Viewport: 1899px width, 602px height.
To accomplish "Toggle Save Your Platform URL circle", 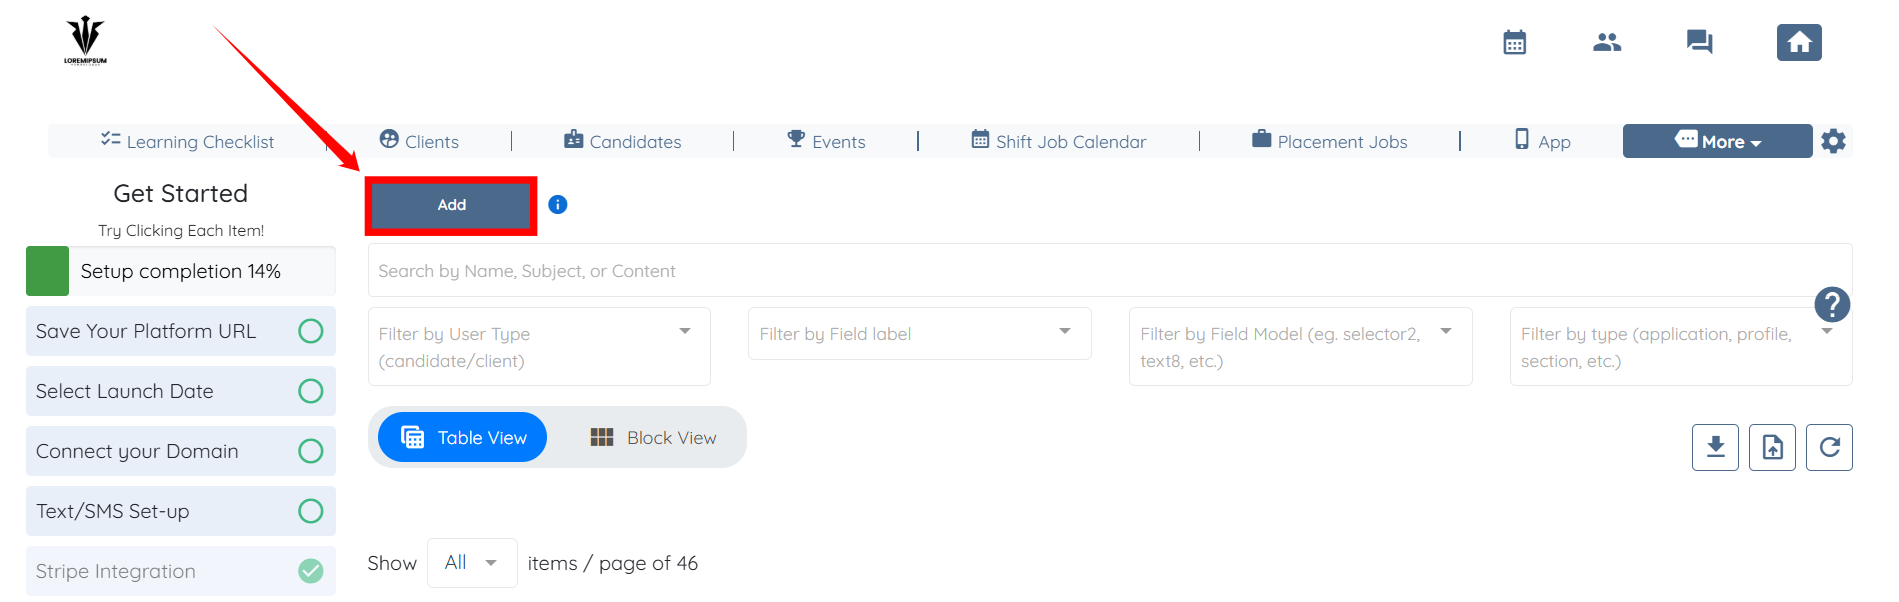I will click(311, 331).
